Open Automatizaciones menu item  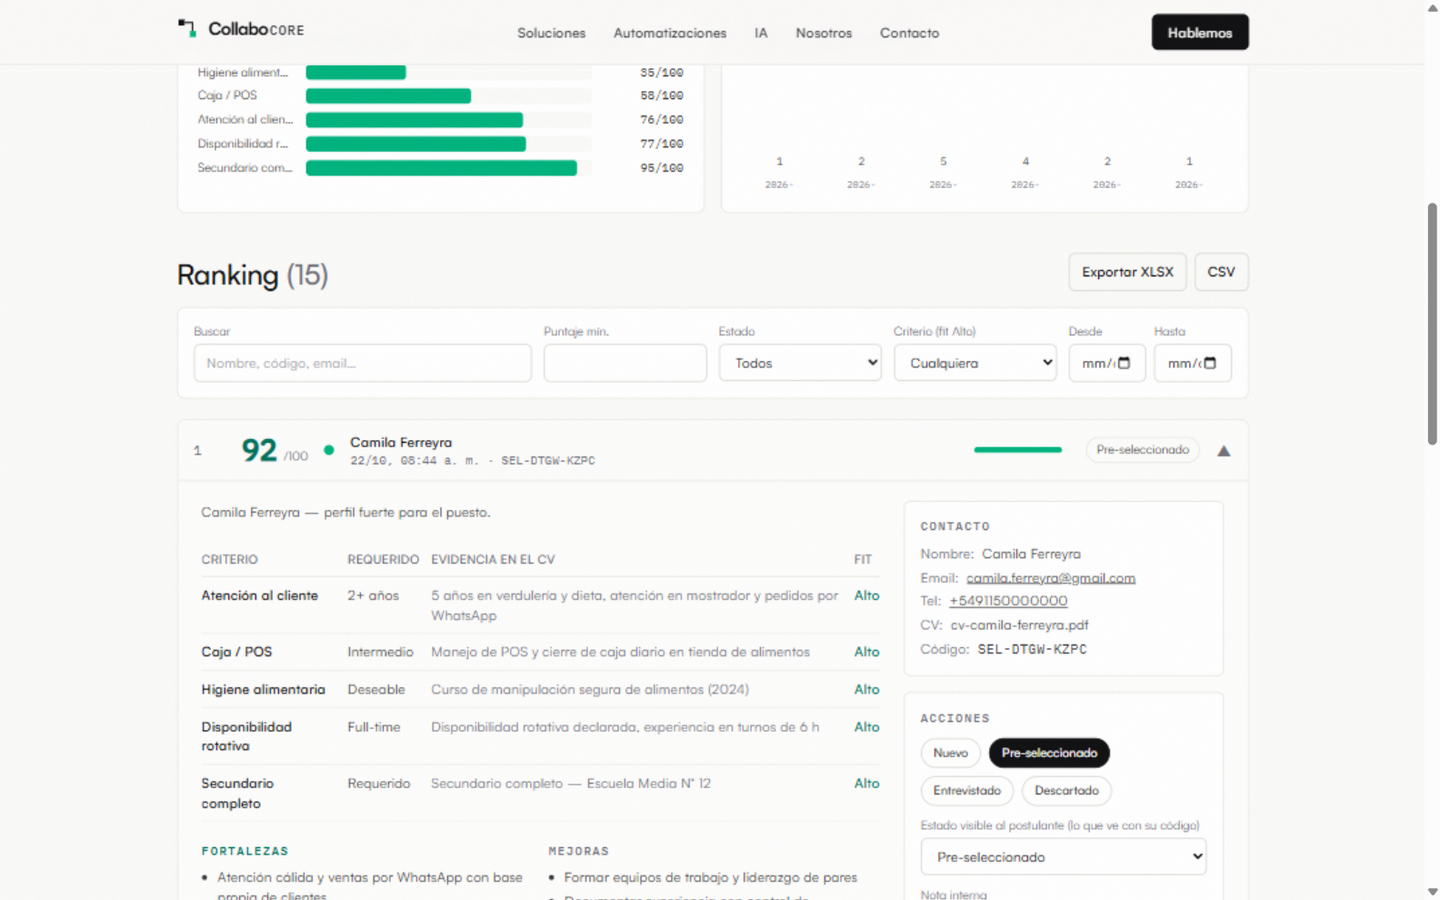tap(670, 33)
